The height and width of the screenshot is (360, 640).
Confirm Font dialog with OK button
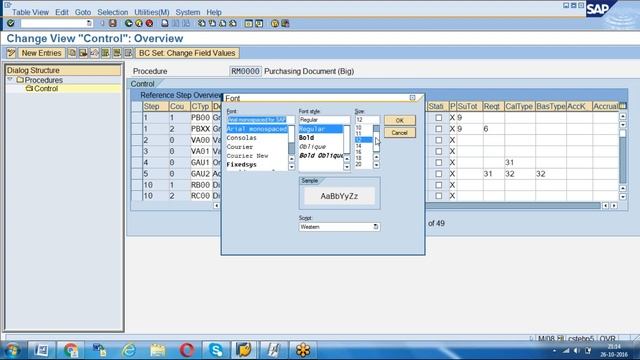coord(400,120)
